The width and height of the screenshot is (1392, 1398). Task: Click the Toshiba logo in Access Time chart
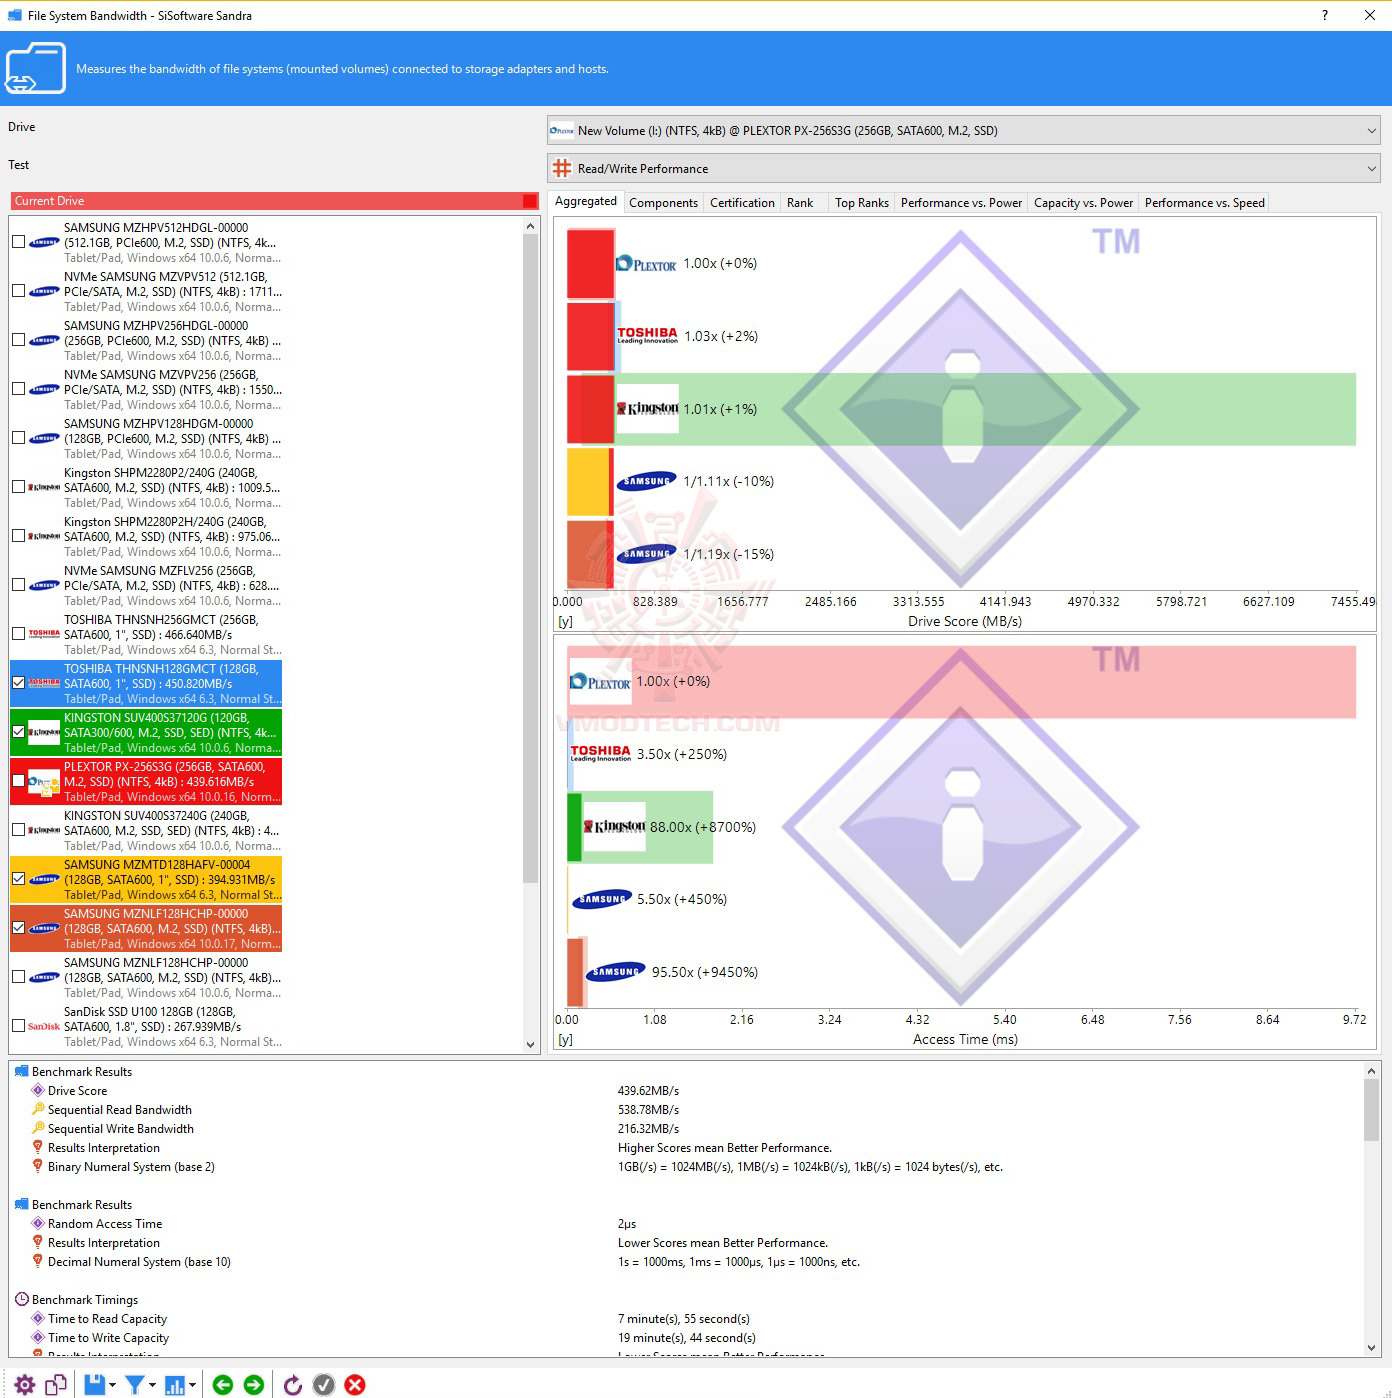(600, 753)
